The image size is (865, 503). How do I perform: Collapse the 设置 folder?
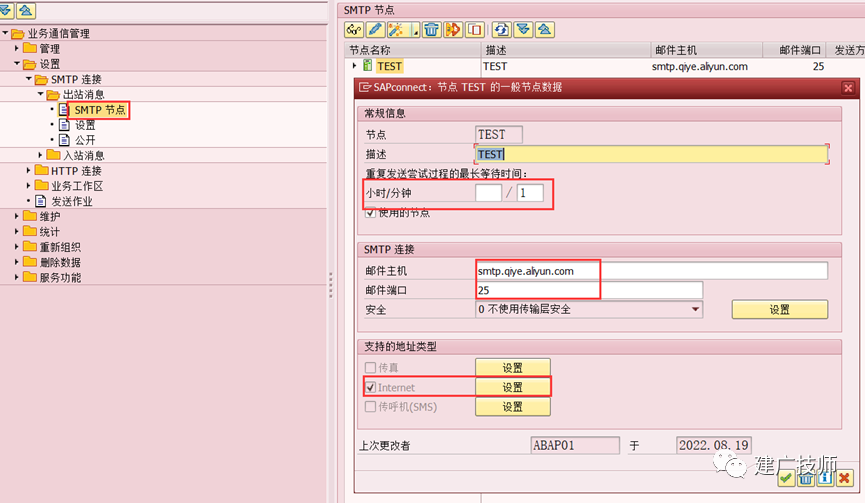point(17,63)
